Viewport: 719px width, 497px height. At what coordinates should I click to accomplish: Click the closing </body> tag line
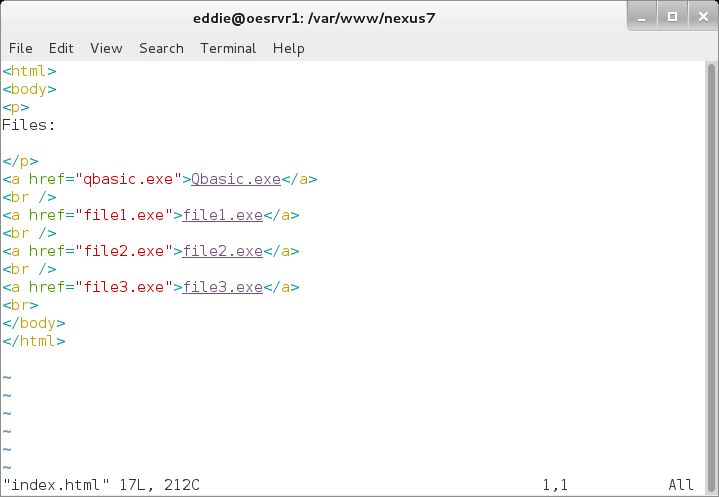(34, 323)
